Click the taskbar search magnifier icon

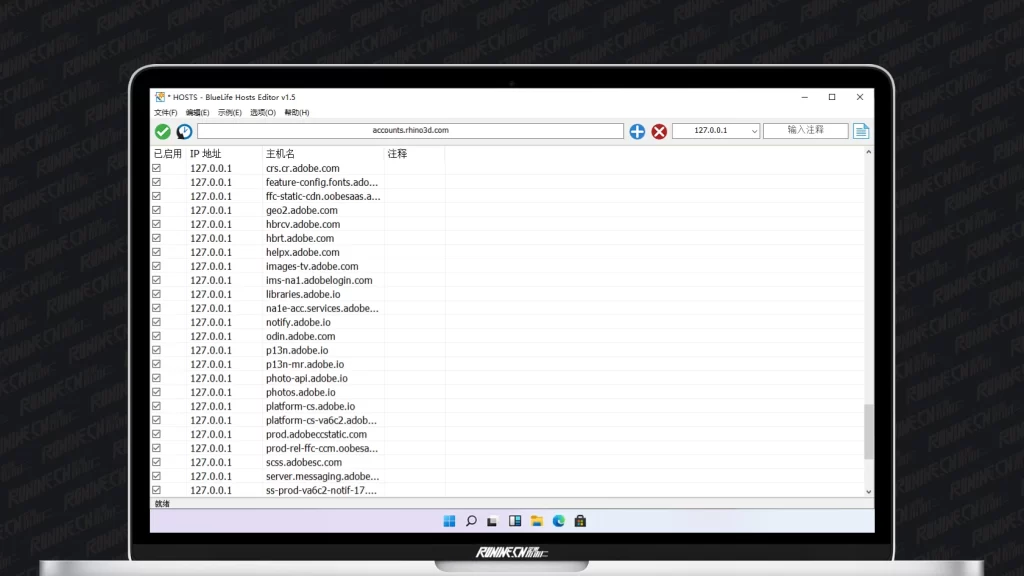(x=471, y=521)
